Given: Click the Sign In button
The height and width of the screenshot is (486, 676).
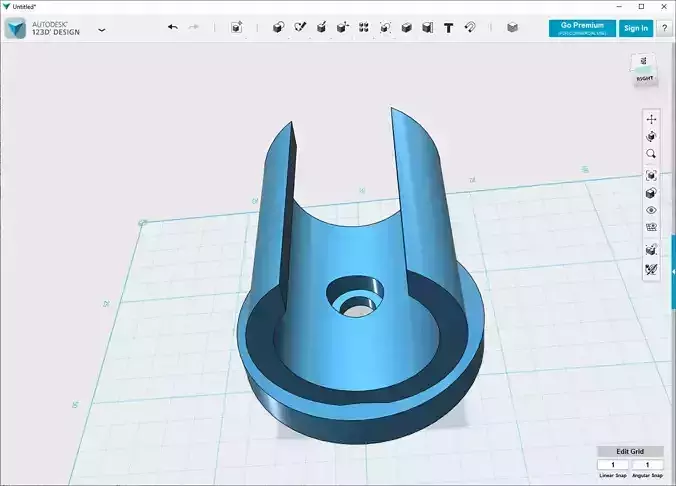Looking at the screenshot, I should coord(636,28).
